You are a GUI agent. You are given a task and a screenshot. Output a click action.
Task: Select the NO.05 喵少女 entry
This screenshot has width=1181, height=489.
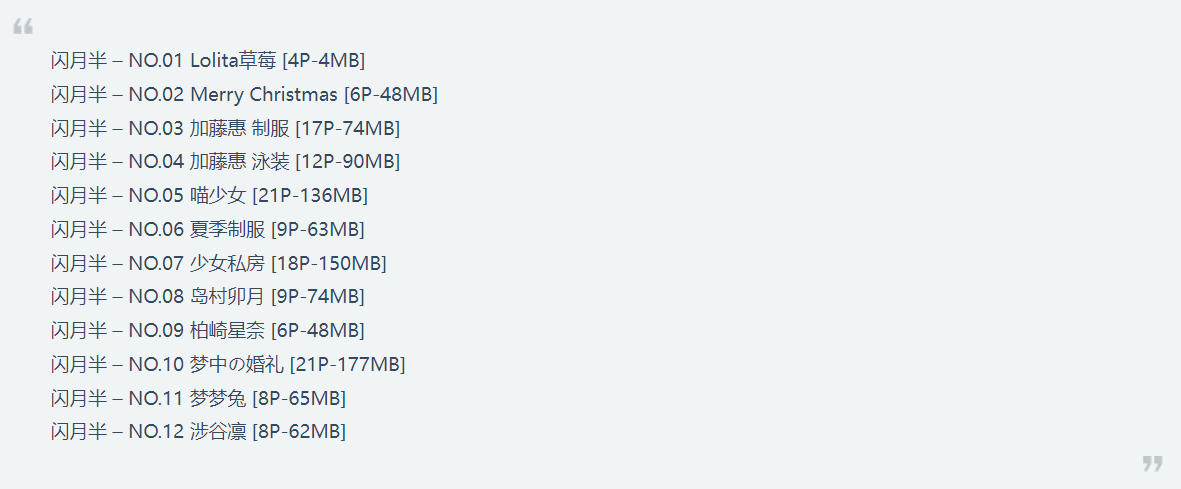click(x=209, y=195)
